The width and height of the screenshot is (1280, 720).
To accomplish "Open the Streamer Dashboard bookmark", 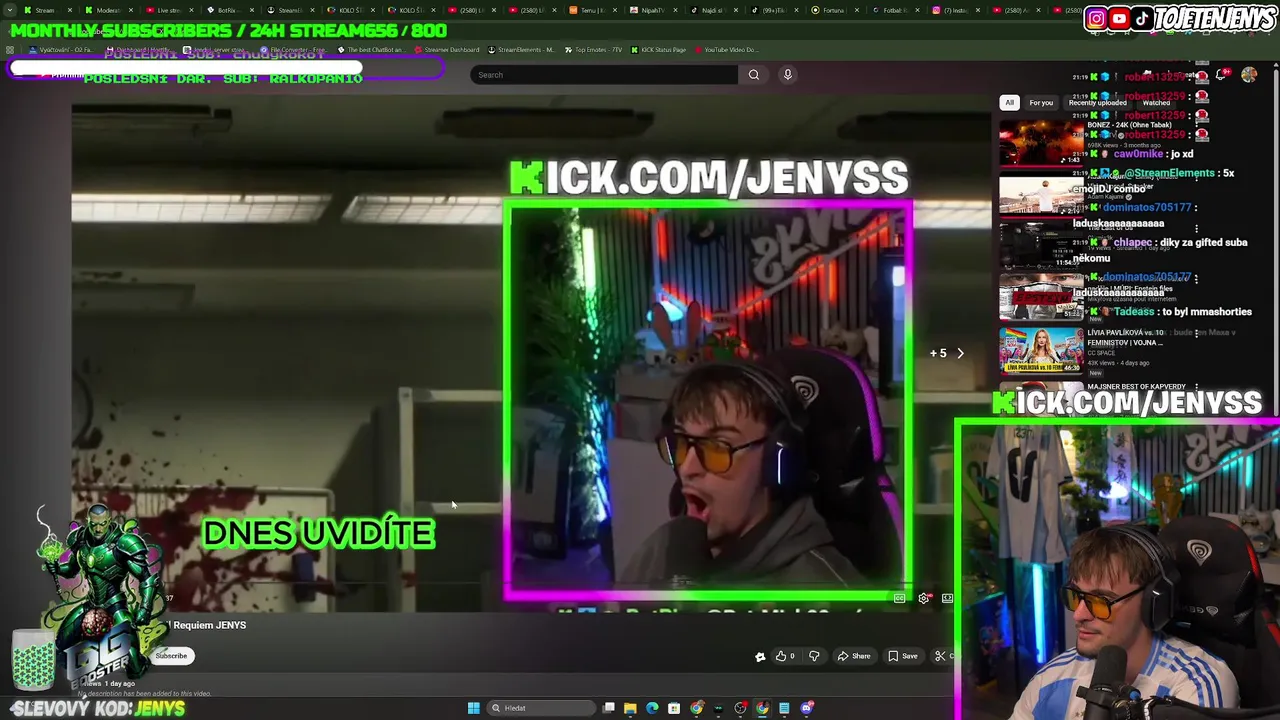I will (x=446, y=49).
